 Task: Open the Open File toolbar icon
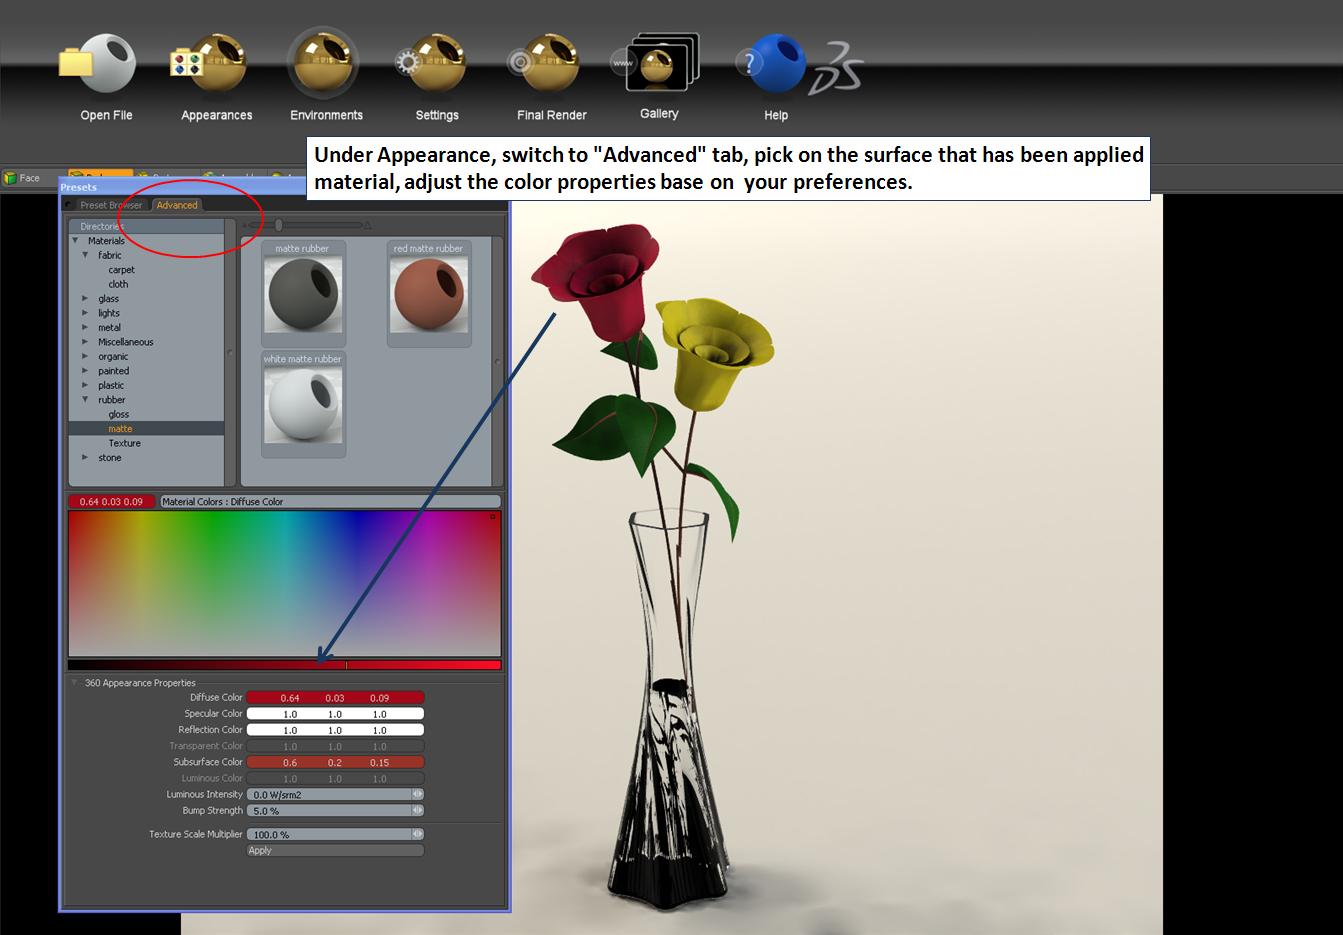tap(97, 64)
